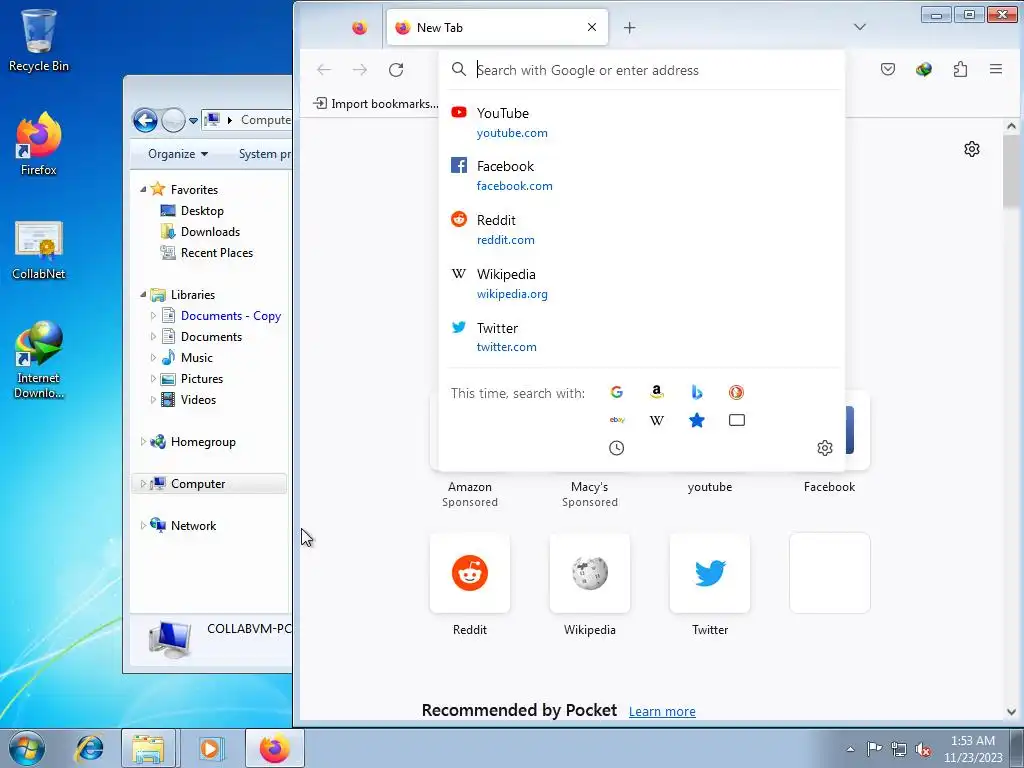The height and width of the screenshot is (768, 1024).
Task: Expand Documents - Copy library
Action: pyautogui.click(x=153, y=315)
